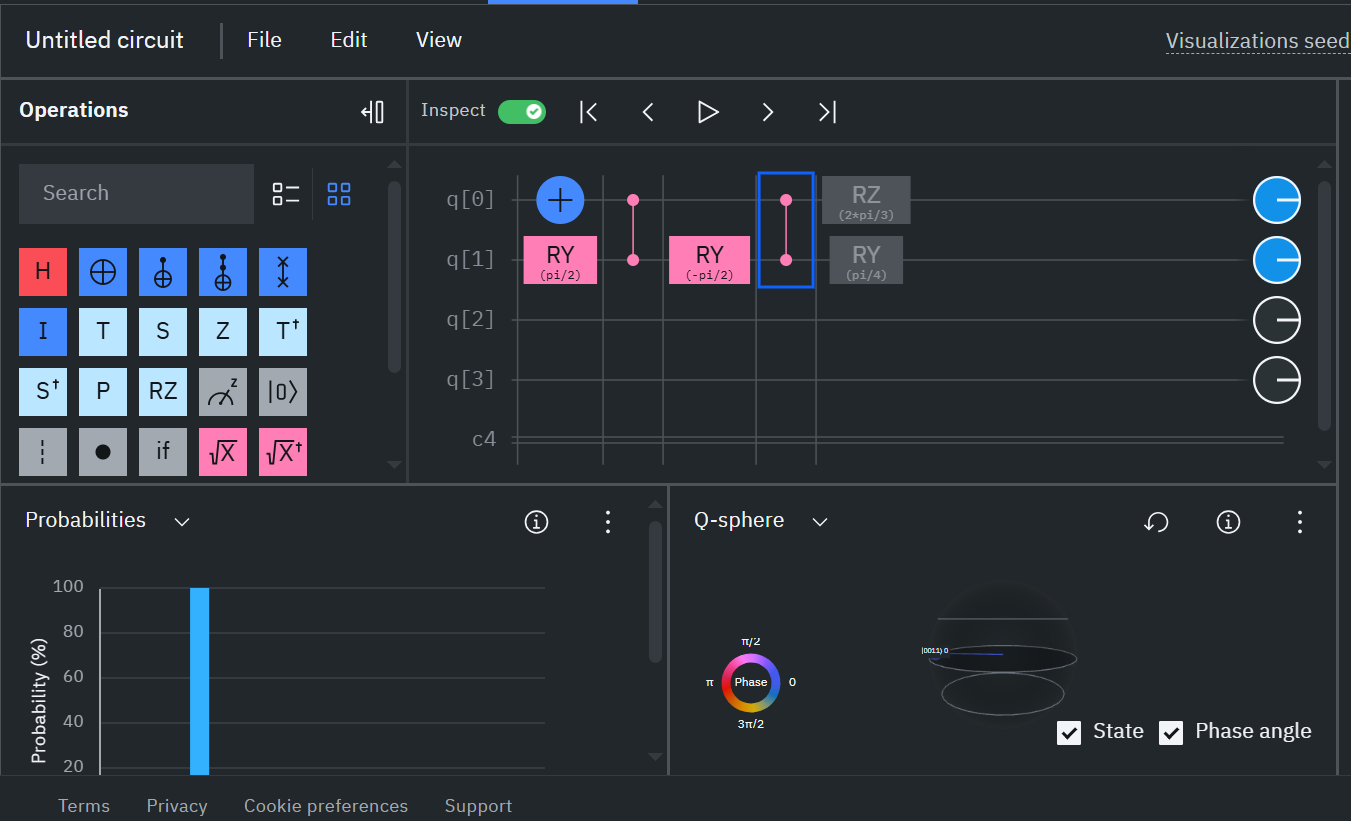Open the Support link
The width and height of the screenshot is (1351, 821).
[x=478, y=806]
